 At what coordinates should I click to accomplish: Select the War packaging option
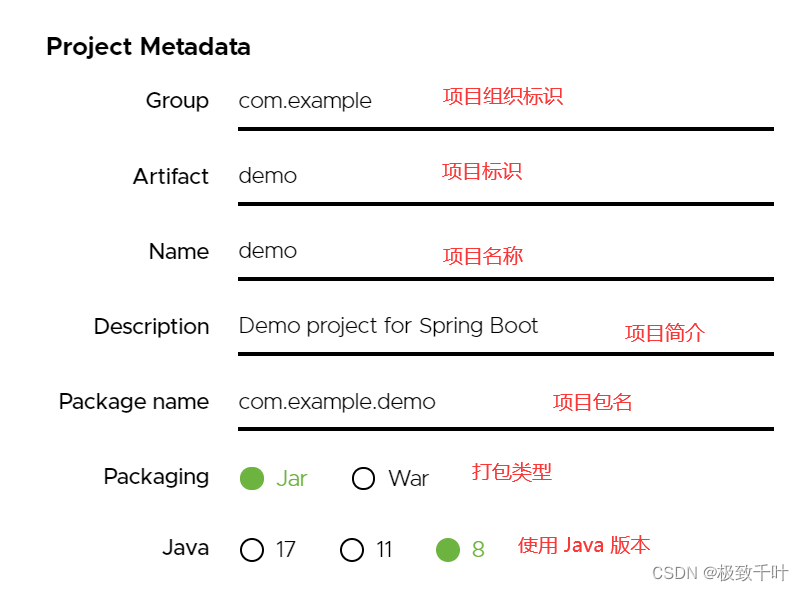[x=364, y=479]
